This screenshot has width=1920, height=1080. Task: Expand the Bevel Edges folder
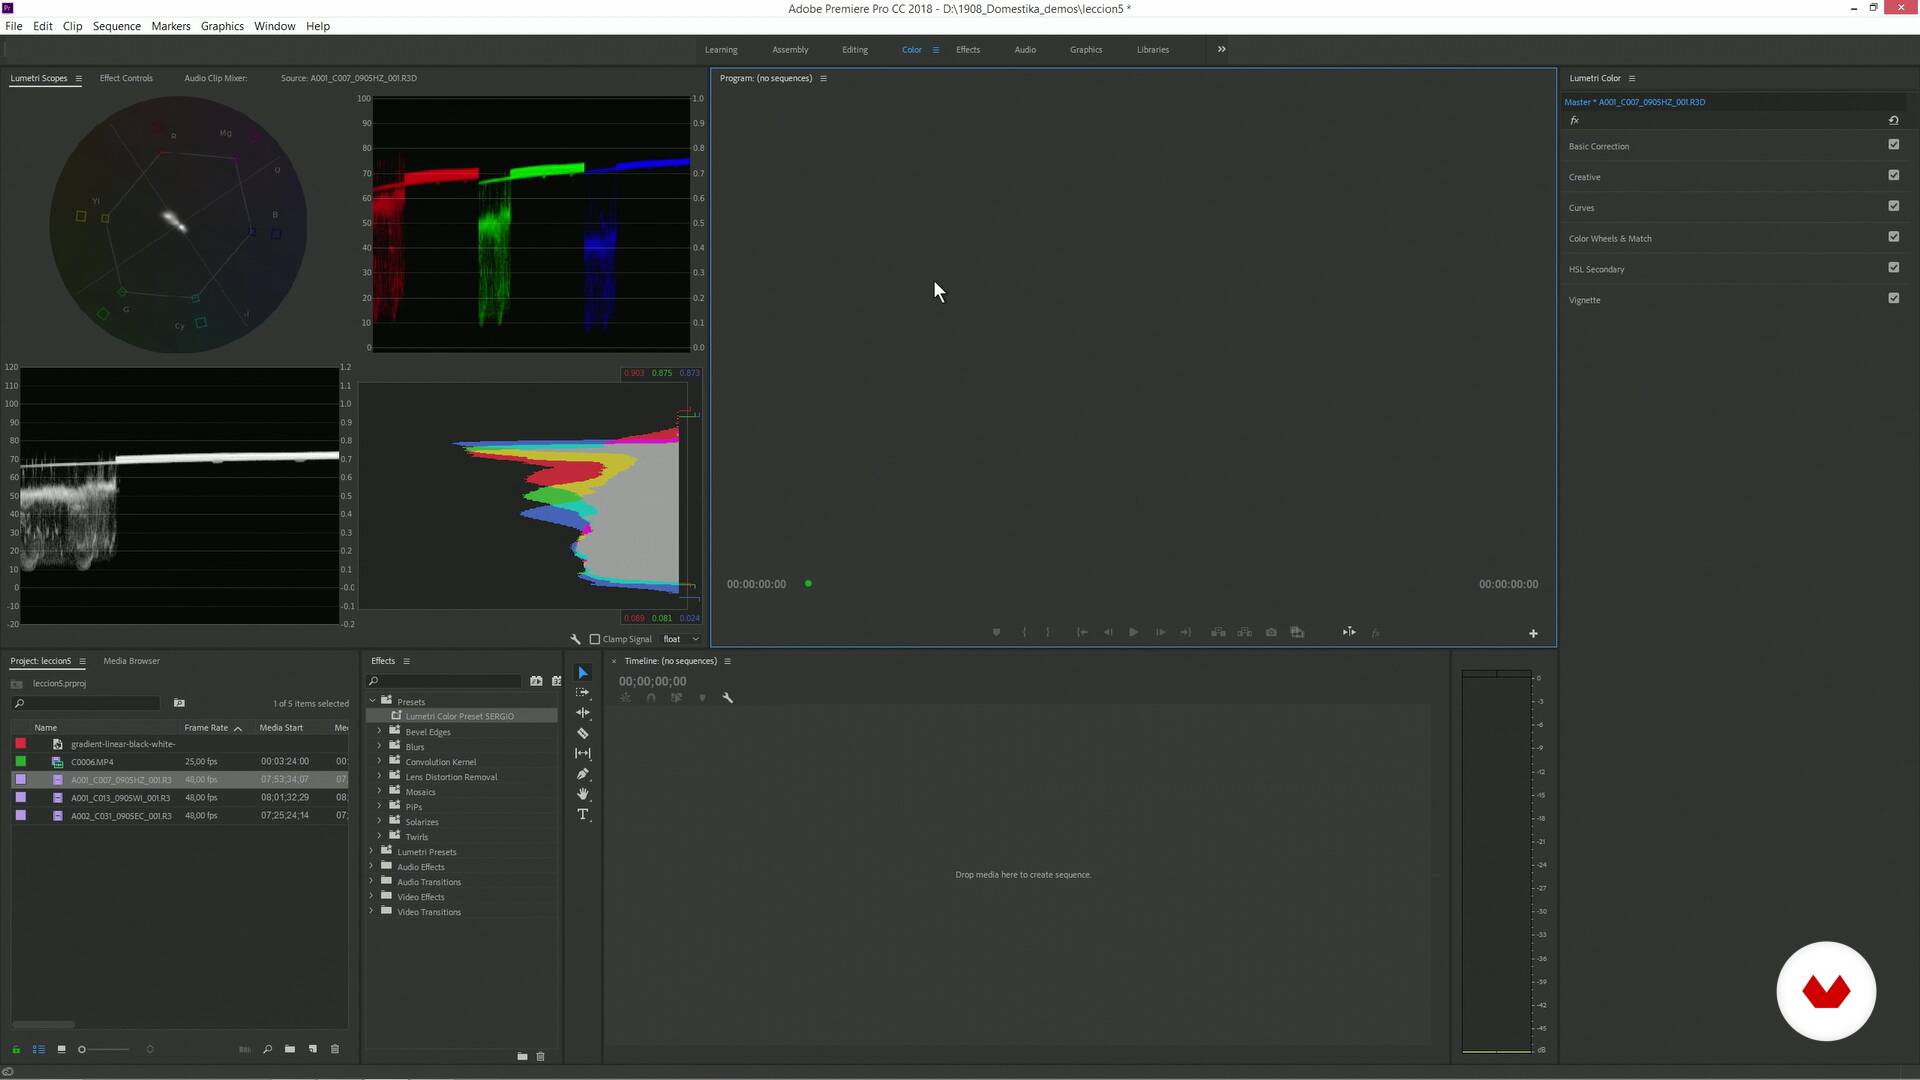pos(380,732)
